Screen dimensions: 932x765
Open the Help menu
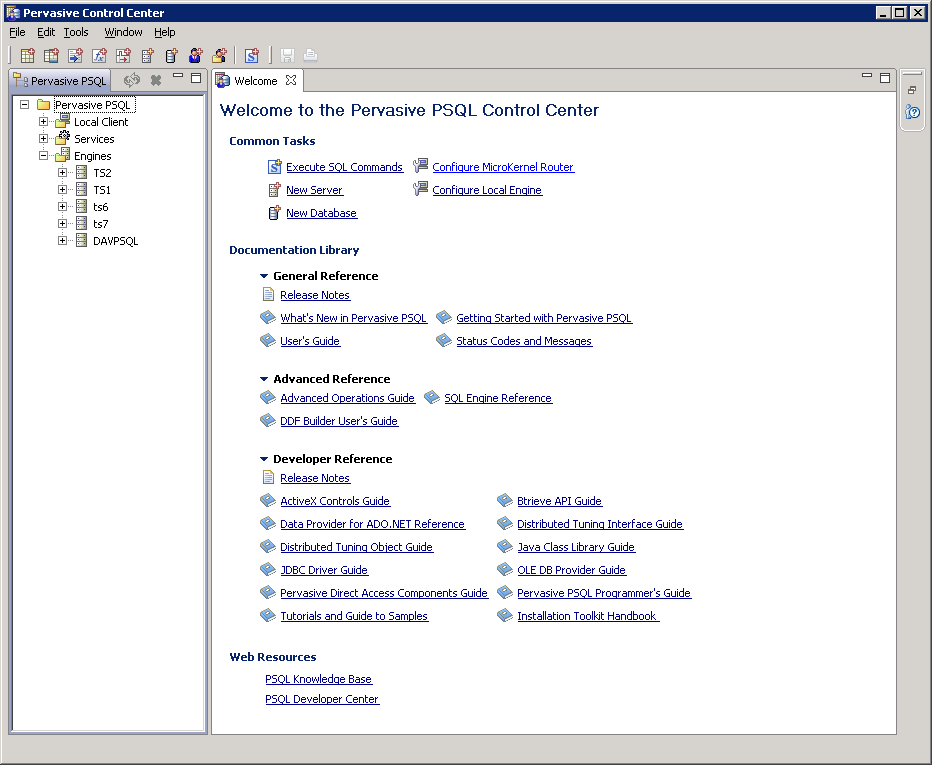tap(165, 32)
